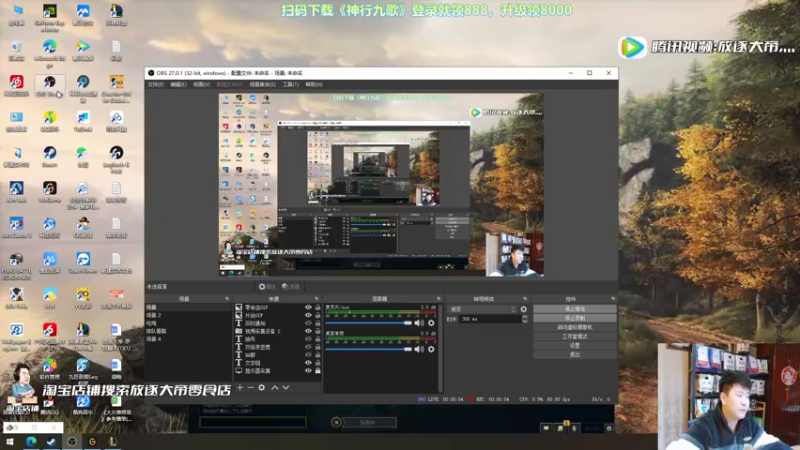
Task: Switch to OBS taskbar icon
Action: coord(72,442)
